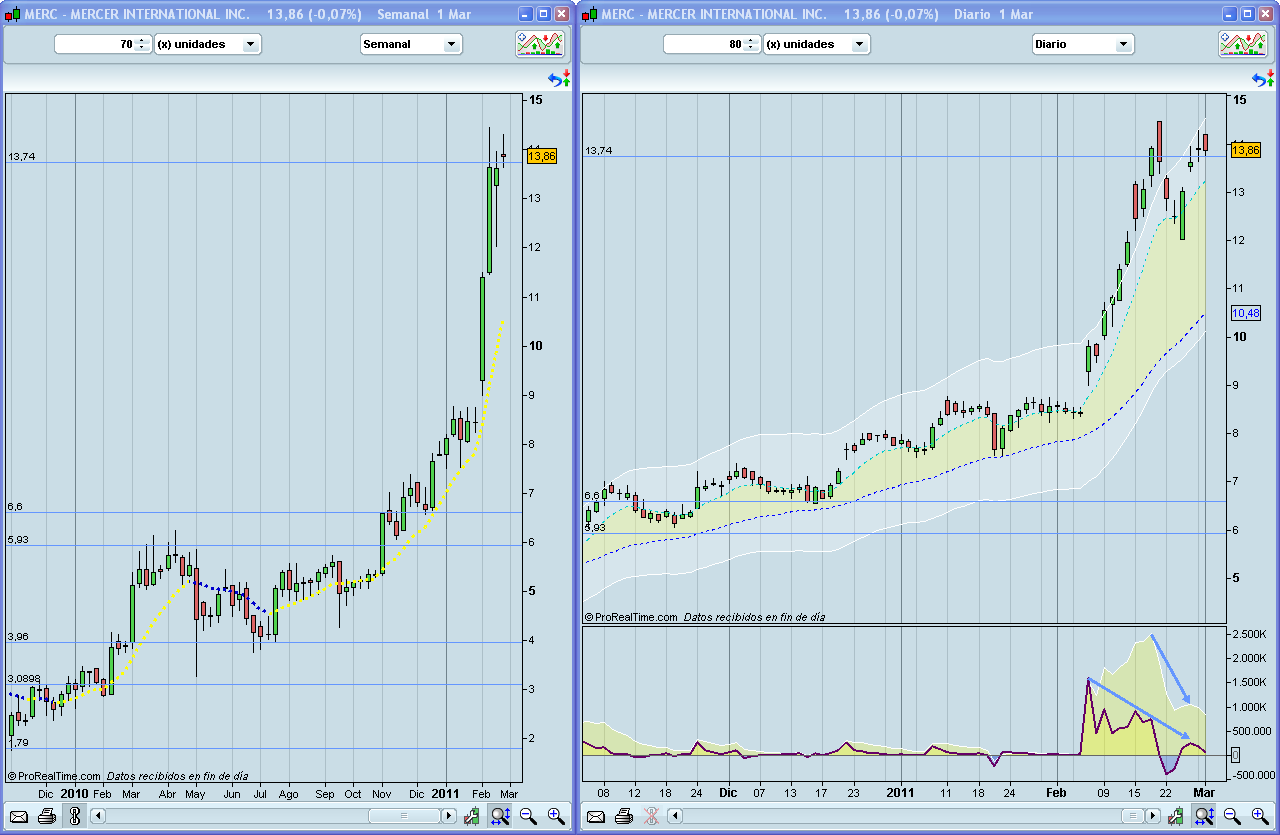1280x835 pixels.
Task: Print the daily chart
Action: click(623, 817)
